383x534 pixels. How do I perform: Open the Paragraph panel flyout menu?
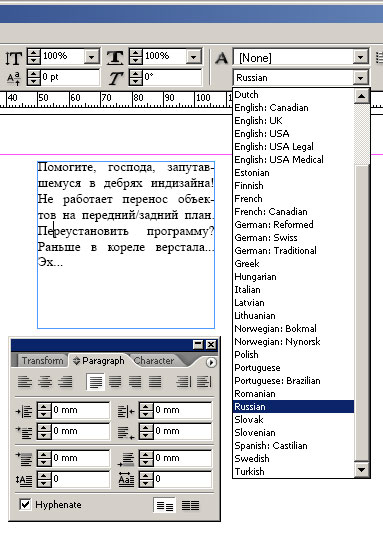tap(211, 362)
